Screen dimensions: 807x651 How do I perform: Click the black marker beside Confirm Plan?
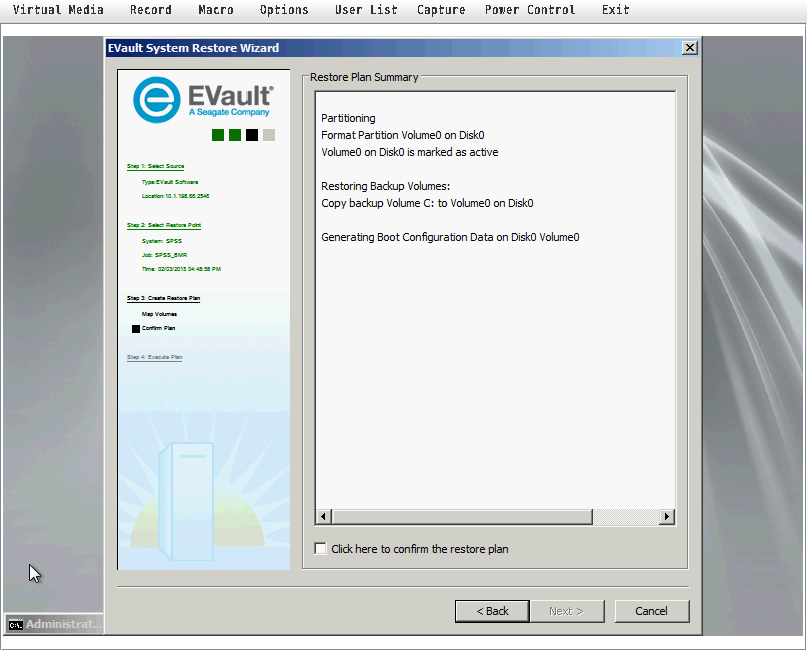[136, 329]
